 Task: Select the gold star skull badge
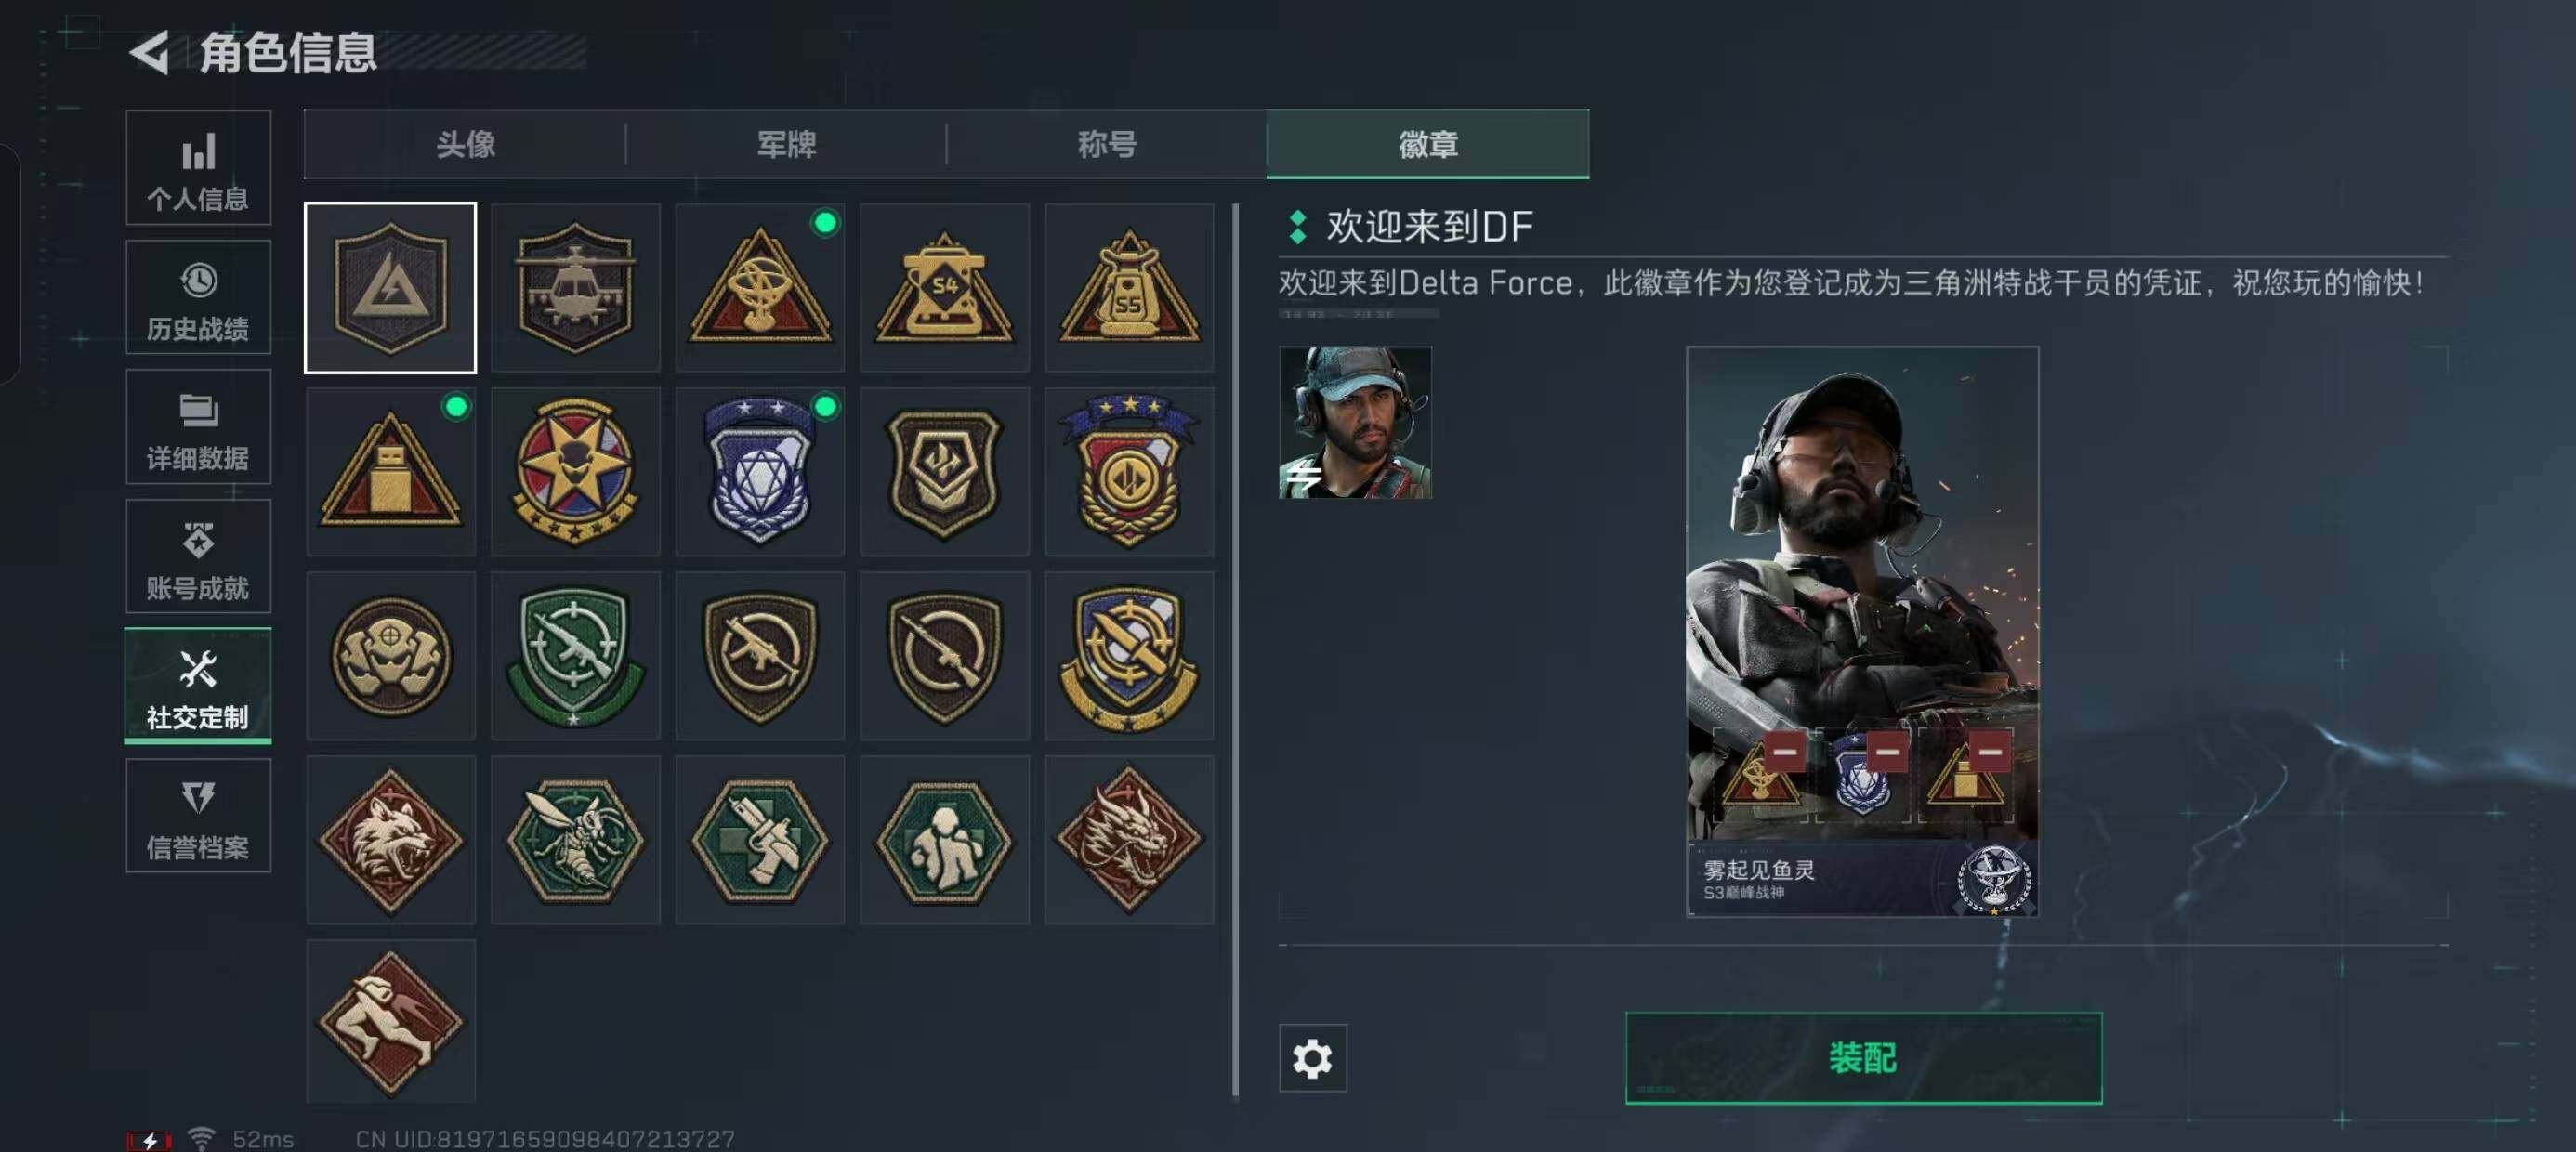pyautogui.click(x=575, y=472)
